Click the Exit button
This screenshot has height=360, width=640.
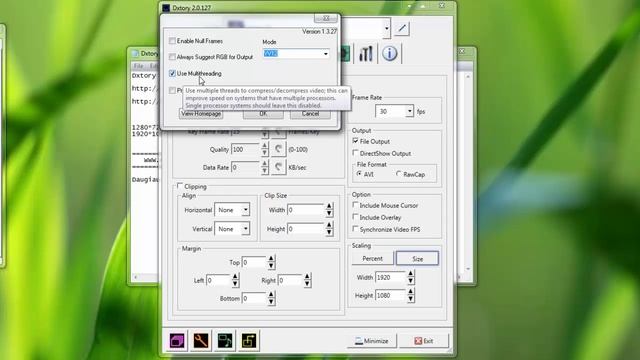tap(424, 341)
